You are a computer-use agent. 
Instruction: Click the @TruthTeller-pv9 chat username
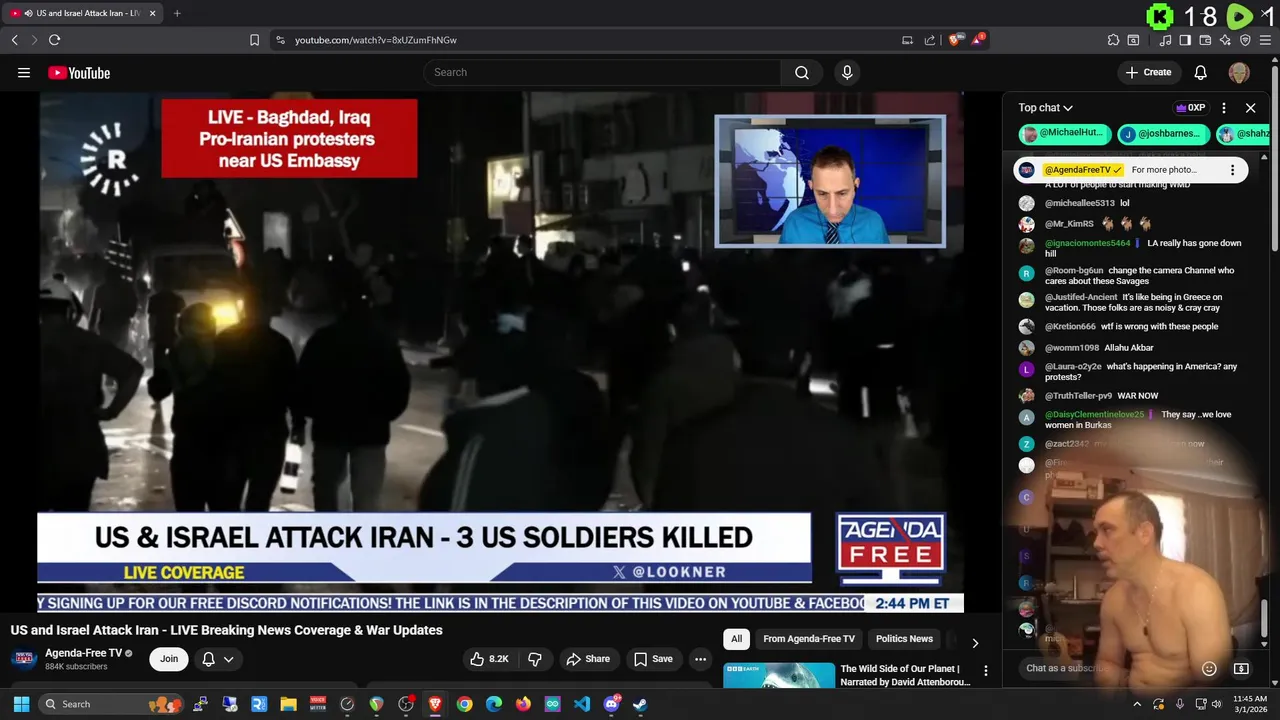[1078, 396]
